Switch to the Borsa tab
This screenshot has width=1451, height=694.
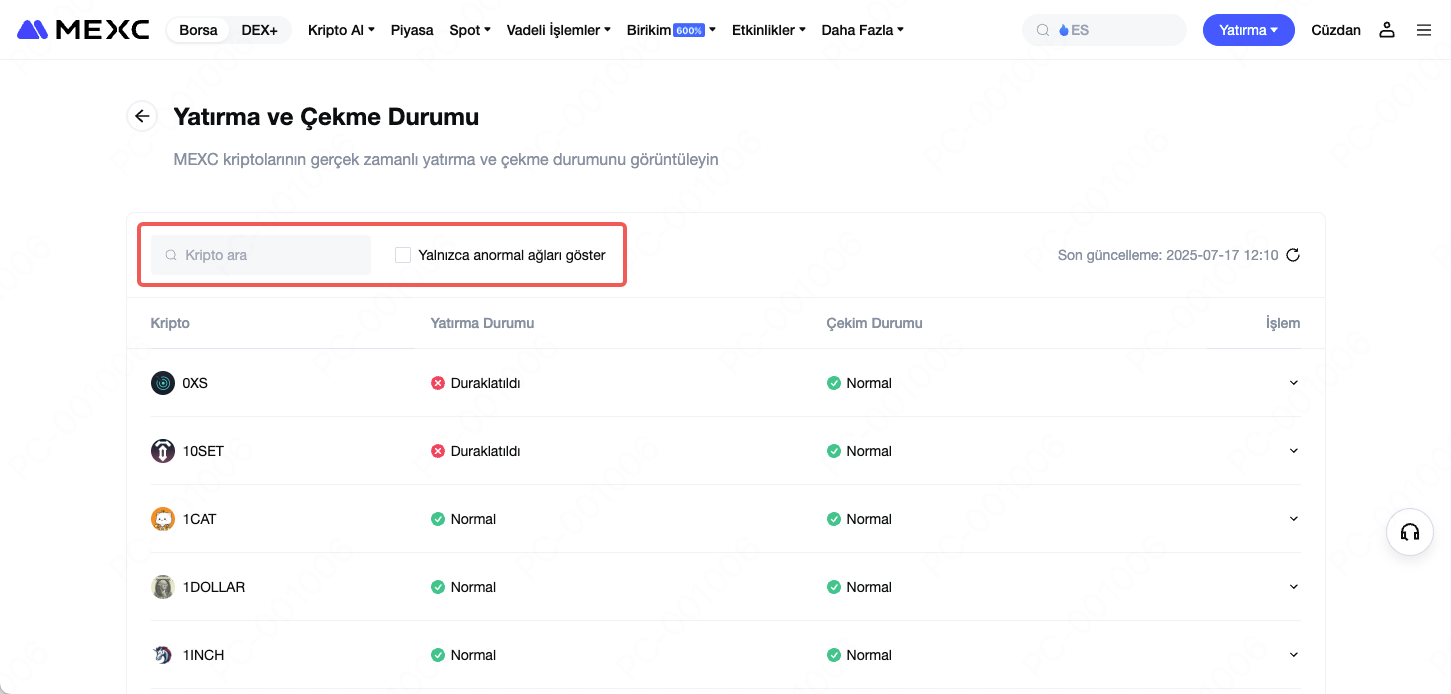[198, 30]
